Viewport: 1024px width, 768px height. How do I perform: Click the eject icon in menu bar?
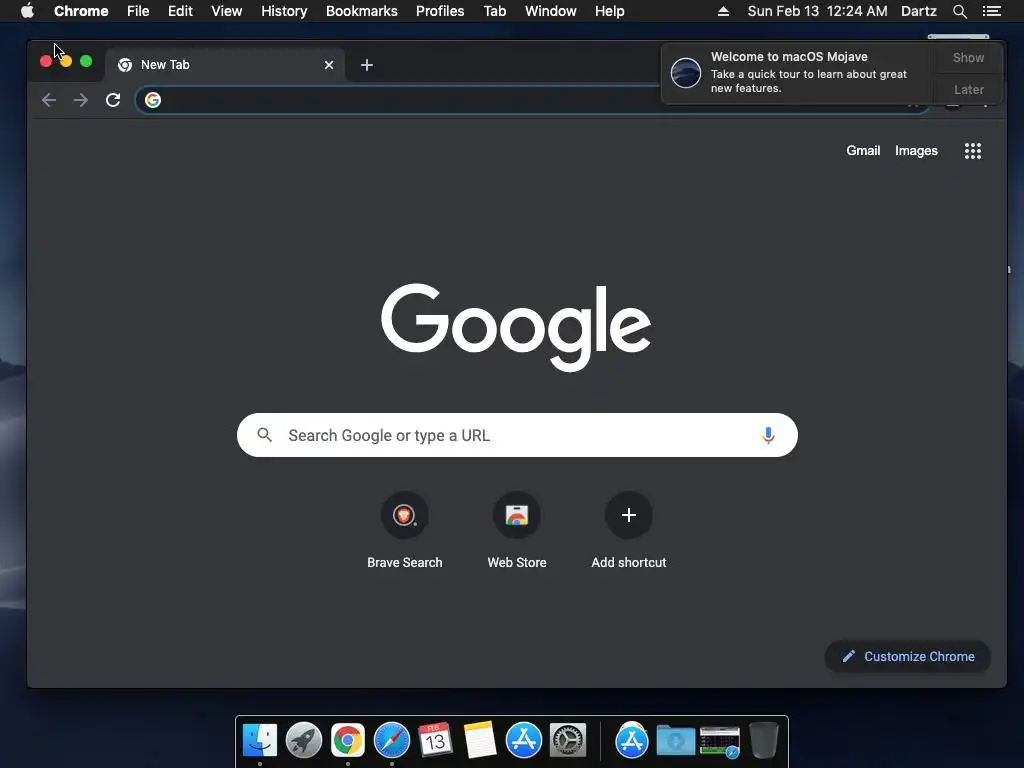point(723,11)
